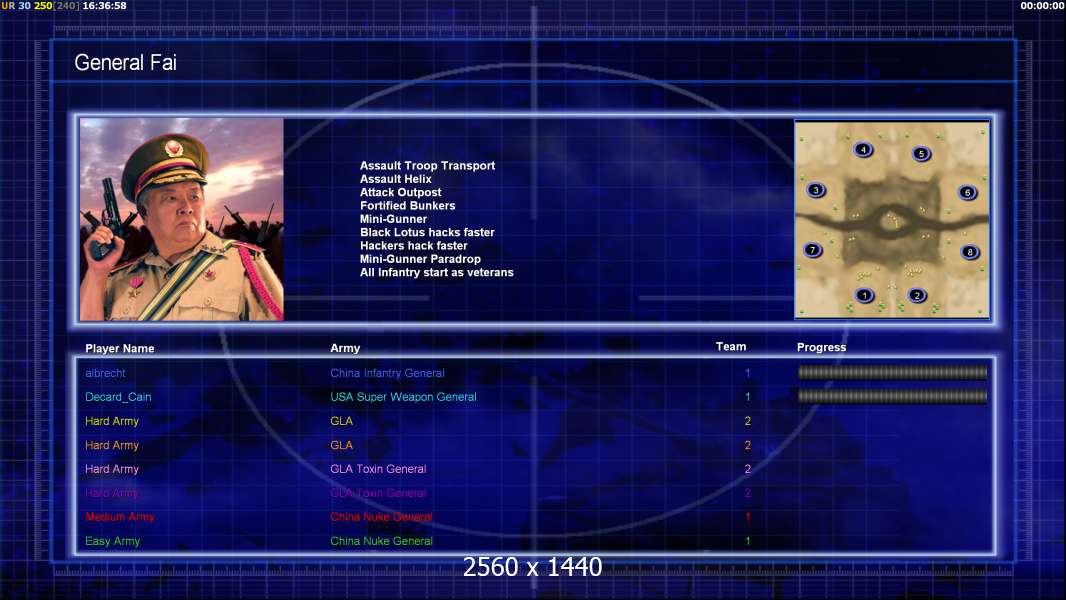
Task: Click 'Fortified Bunkers' ability text
Action: 408,205
